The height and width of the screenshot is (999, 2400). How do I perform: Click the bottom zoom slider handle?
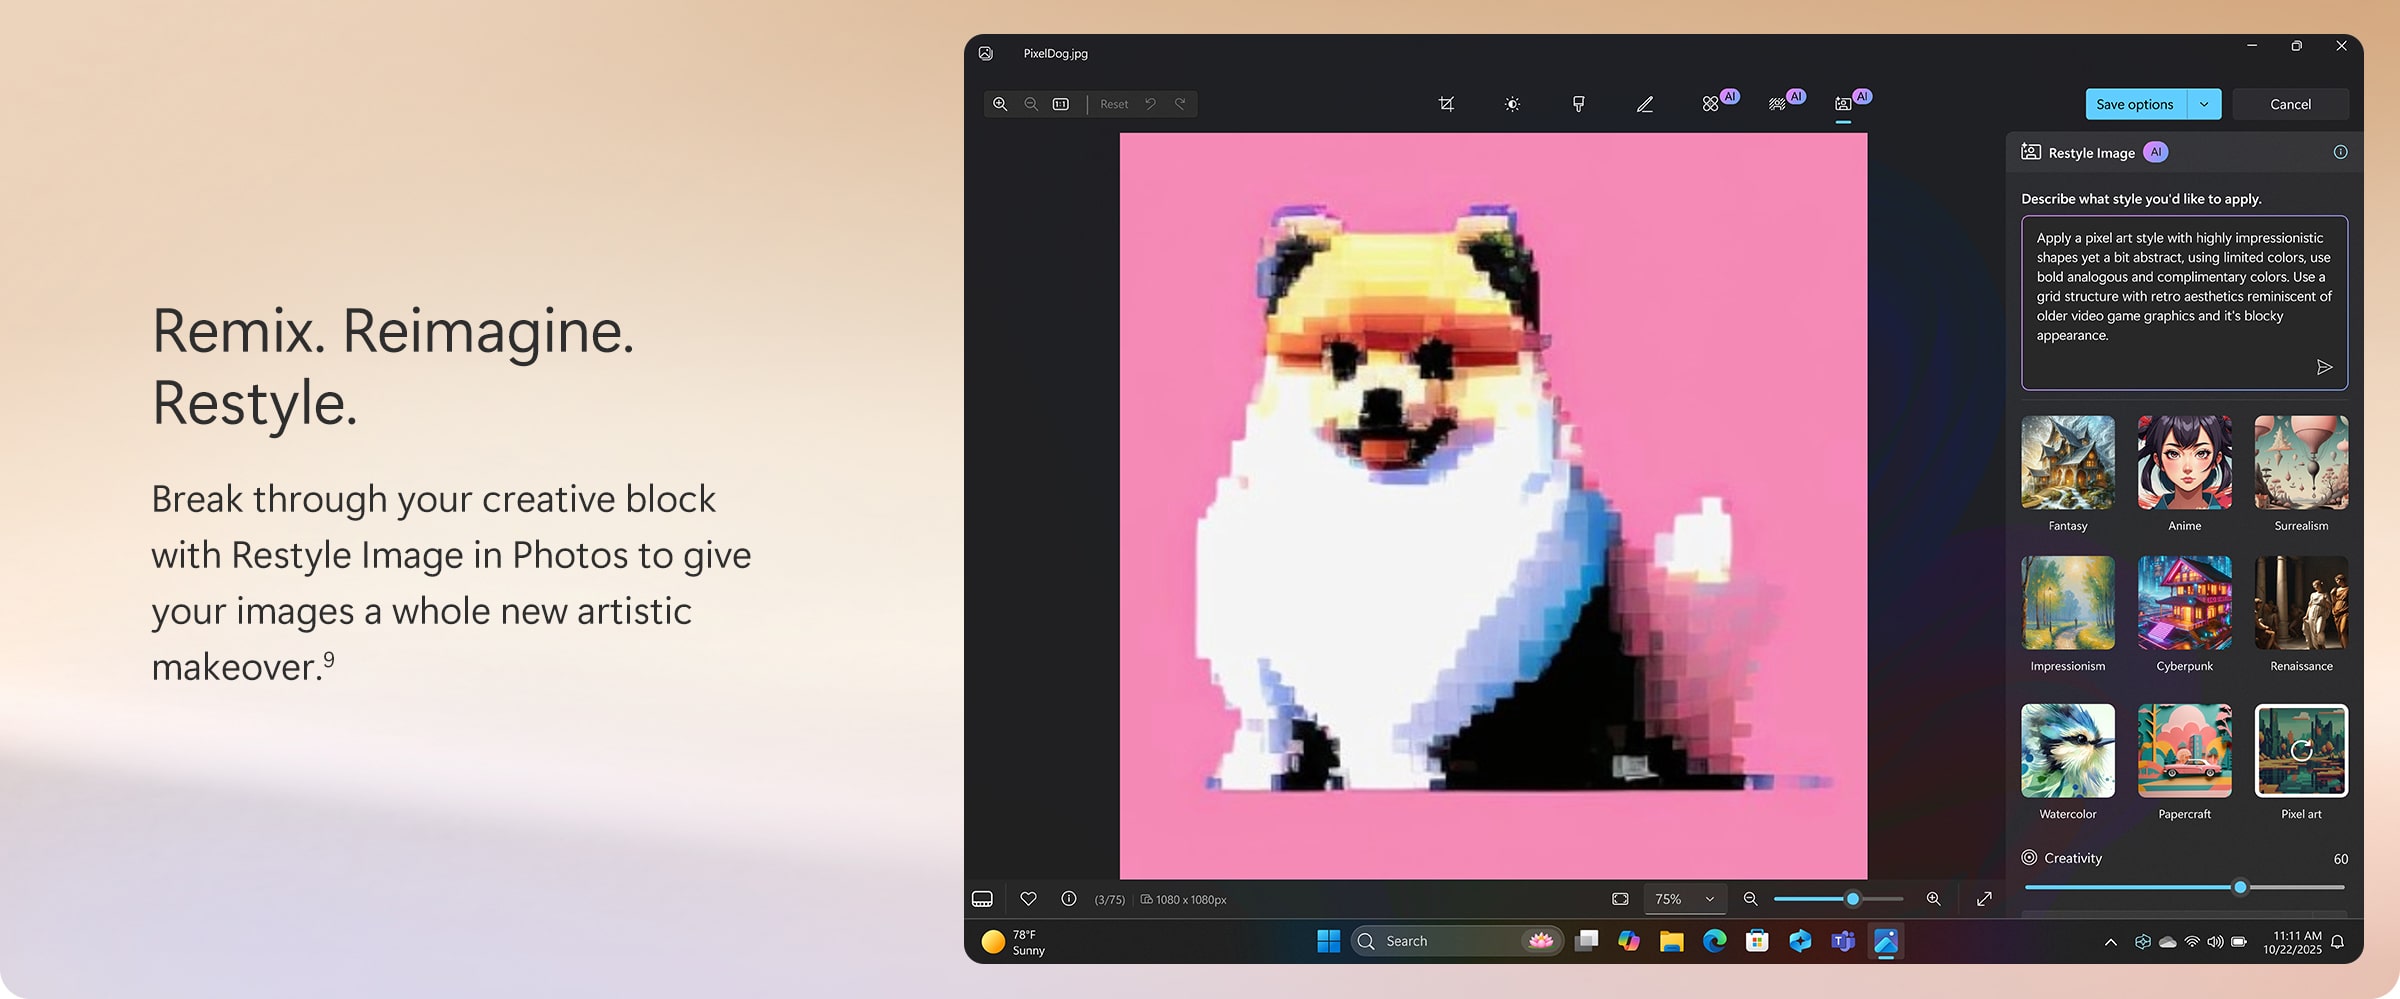pyautogui.click(x=1853, y=899)
